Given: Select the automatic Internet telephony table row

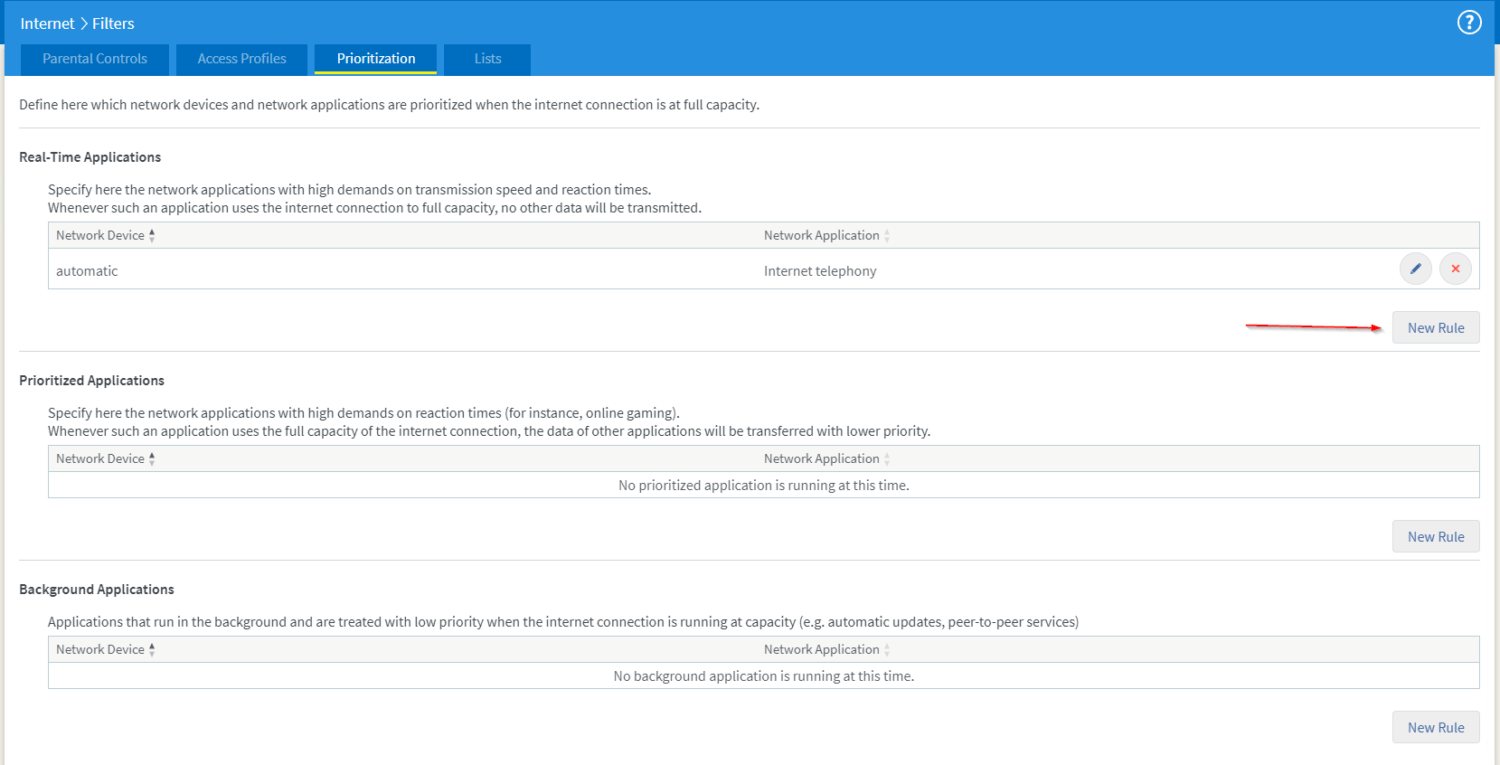Looking at the screenshot, I should pyautogui.click(x=600, y=270).
